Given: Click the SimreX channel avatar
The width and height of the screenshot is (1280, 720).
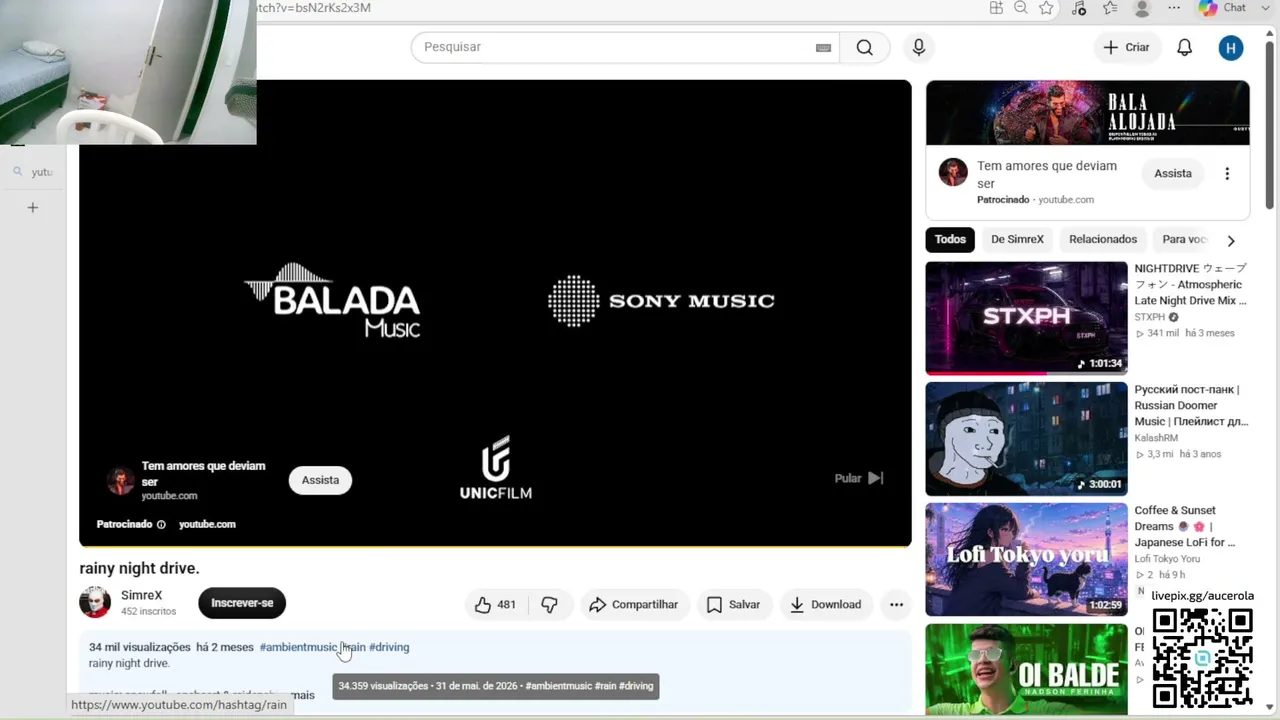Looking at the screenshot, I should [95, 602].
